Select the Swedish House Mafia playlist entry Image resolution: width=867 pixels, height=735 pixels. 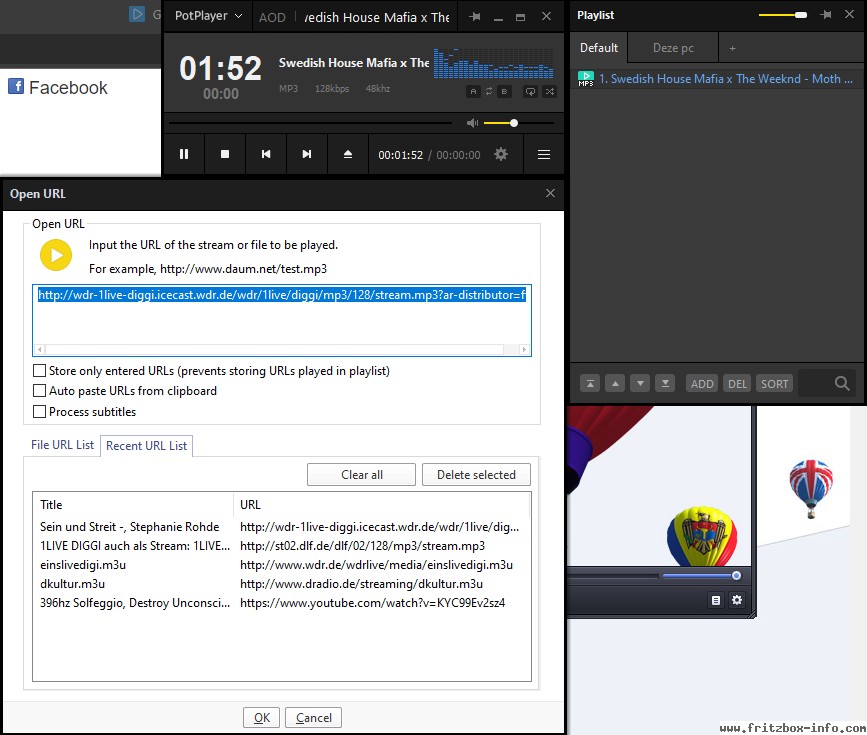(x=717, y=79)
